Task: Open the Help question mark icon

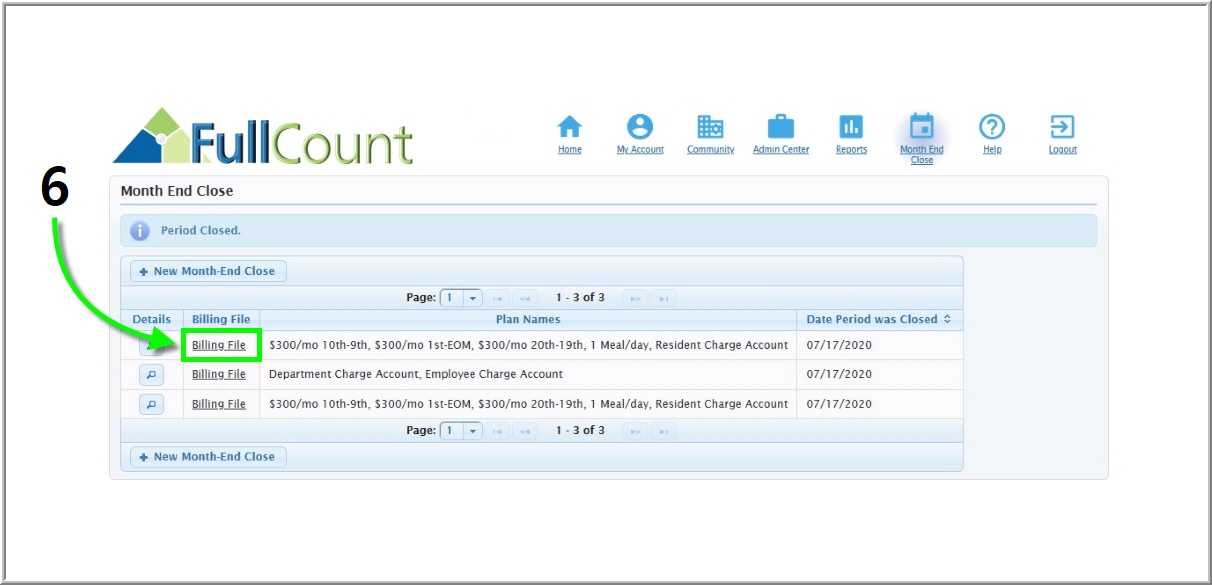Action: (991, 127)
